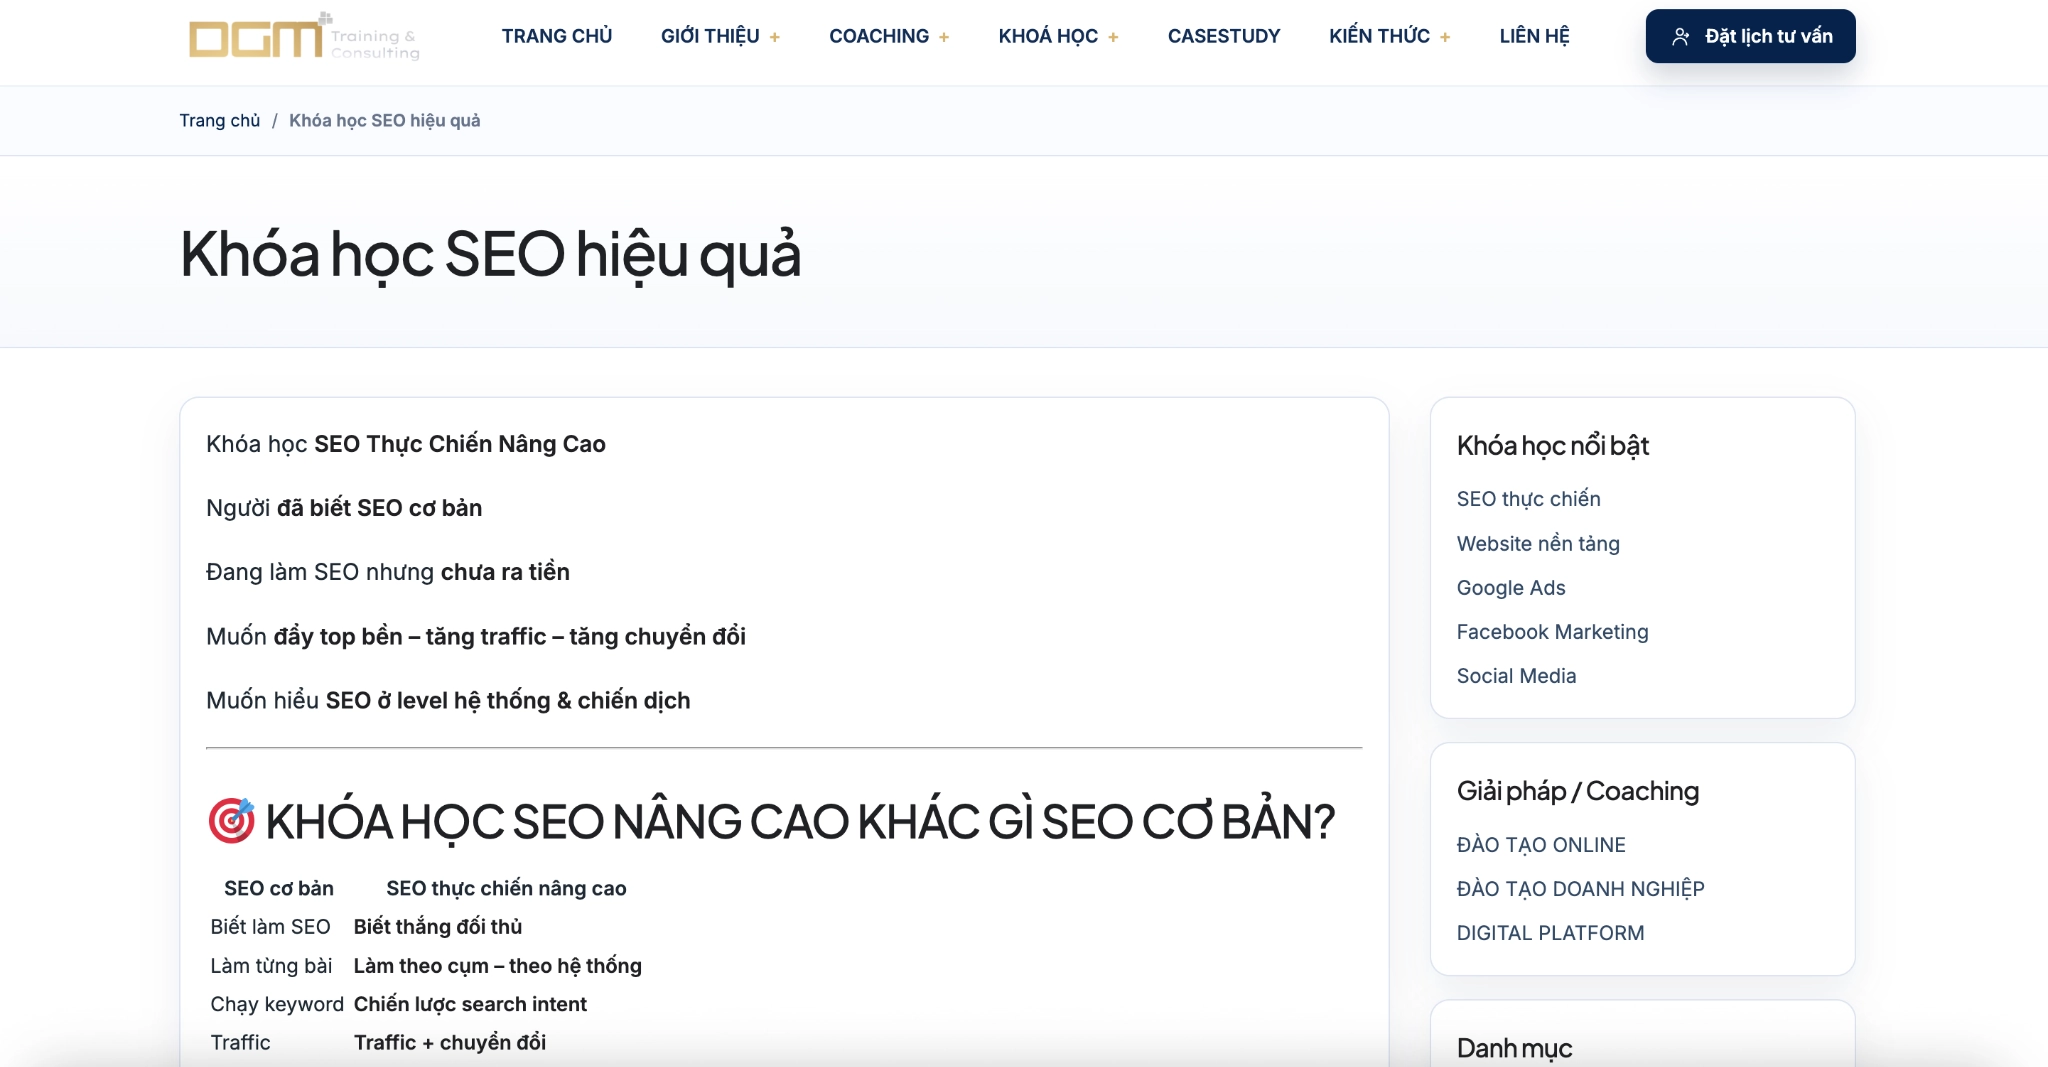
Task: Open the GIỚI THIỆU menu label
Action: coord(710,36)
